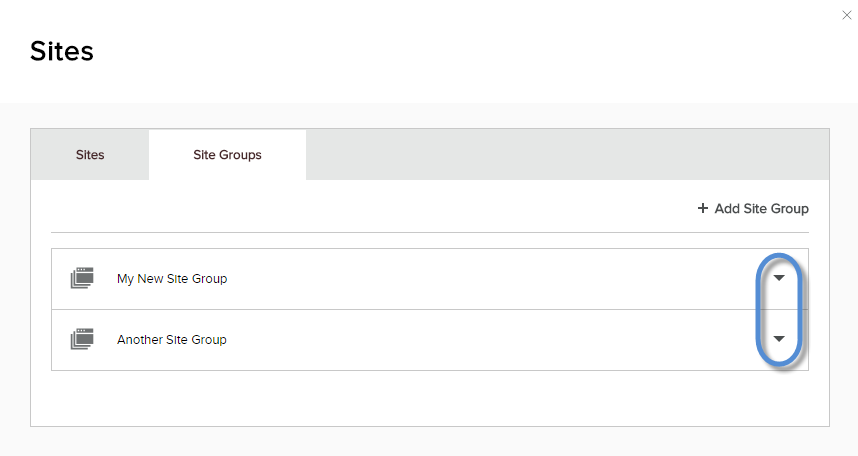This screenshot has width=858, height=456.
Task: Click blank space left of Add Site Group
Action: 370,209
